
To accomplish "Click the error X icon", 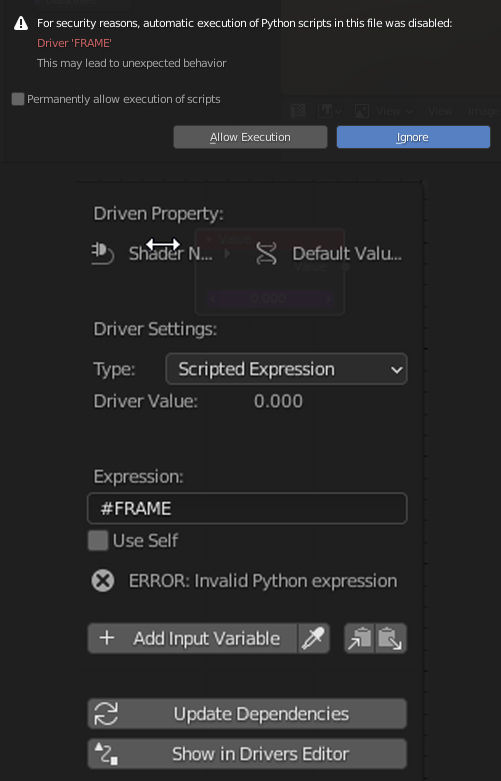I will click(103, 581).
